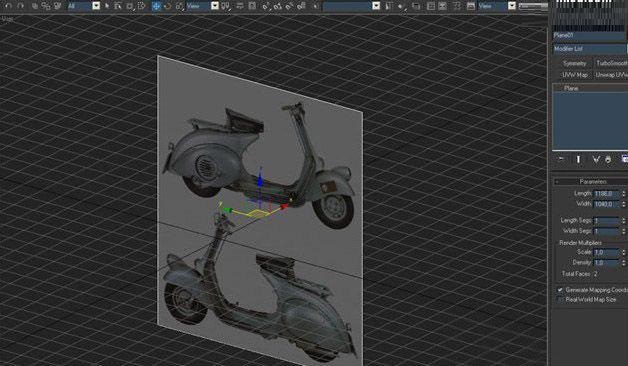Screen dimensions: 628x366
Task: Open Select by Name dialog icon
Action: pyautogui.click(x=118, y=6)
